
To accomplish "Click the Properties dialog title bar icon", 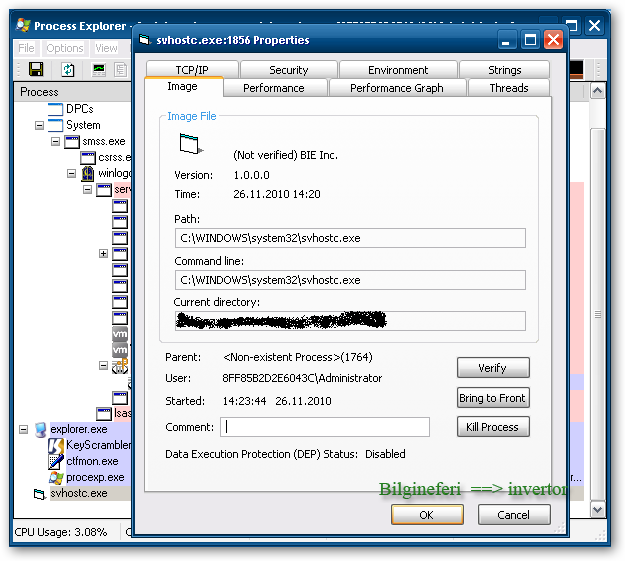I will click(144, 40).
